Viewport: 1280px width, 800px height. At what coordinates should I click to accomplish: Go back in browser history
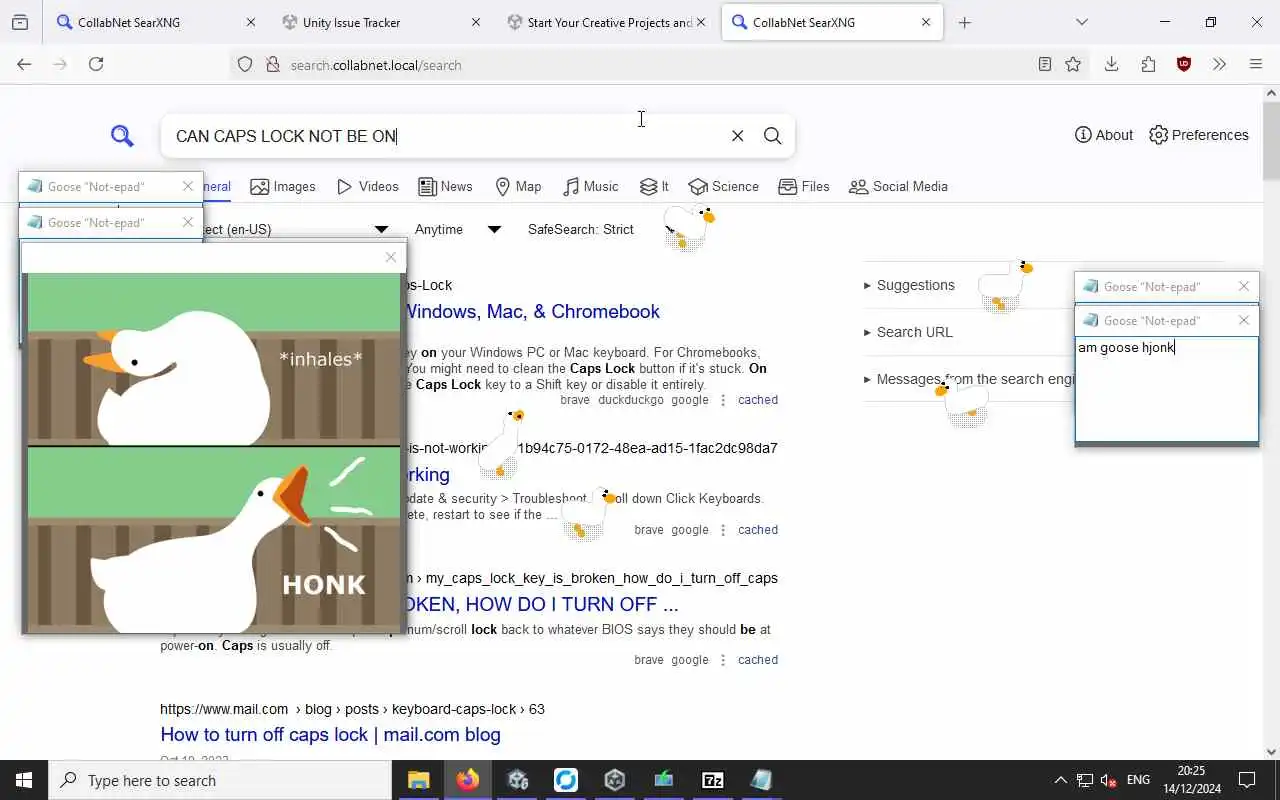tap(24, 64)
